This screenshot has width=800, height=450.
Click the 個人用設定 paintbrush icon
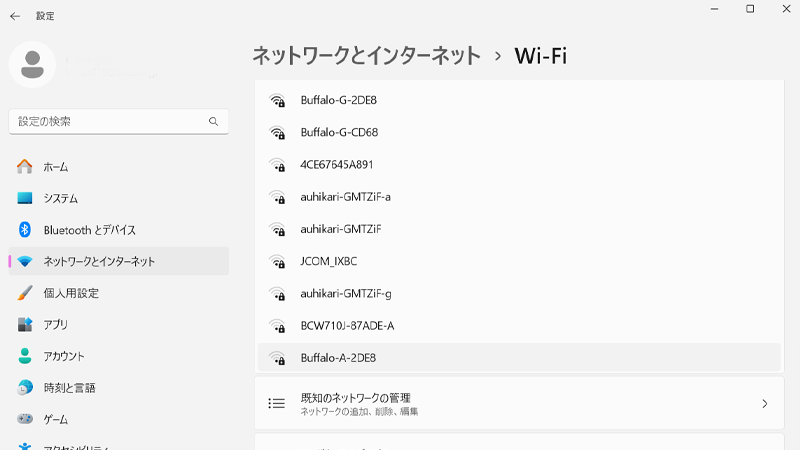coord(24,293)
